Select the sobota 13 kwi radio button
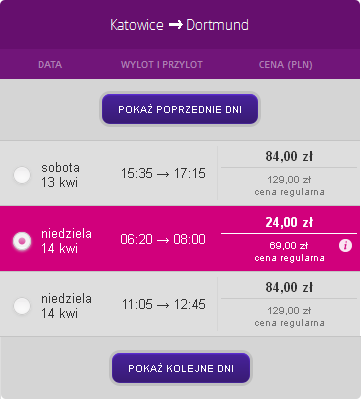 [x=22, y=175]
